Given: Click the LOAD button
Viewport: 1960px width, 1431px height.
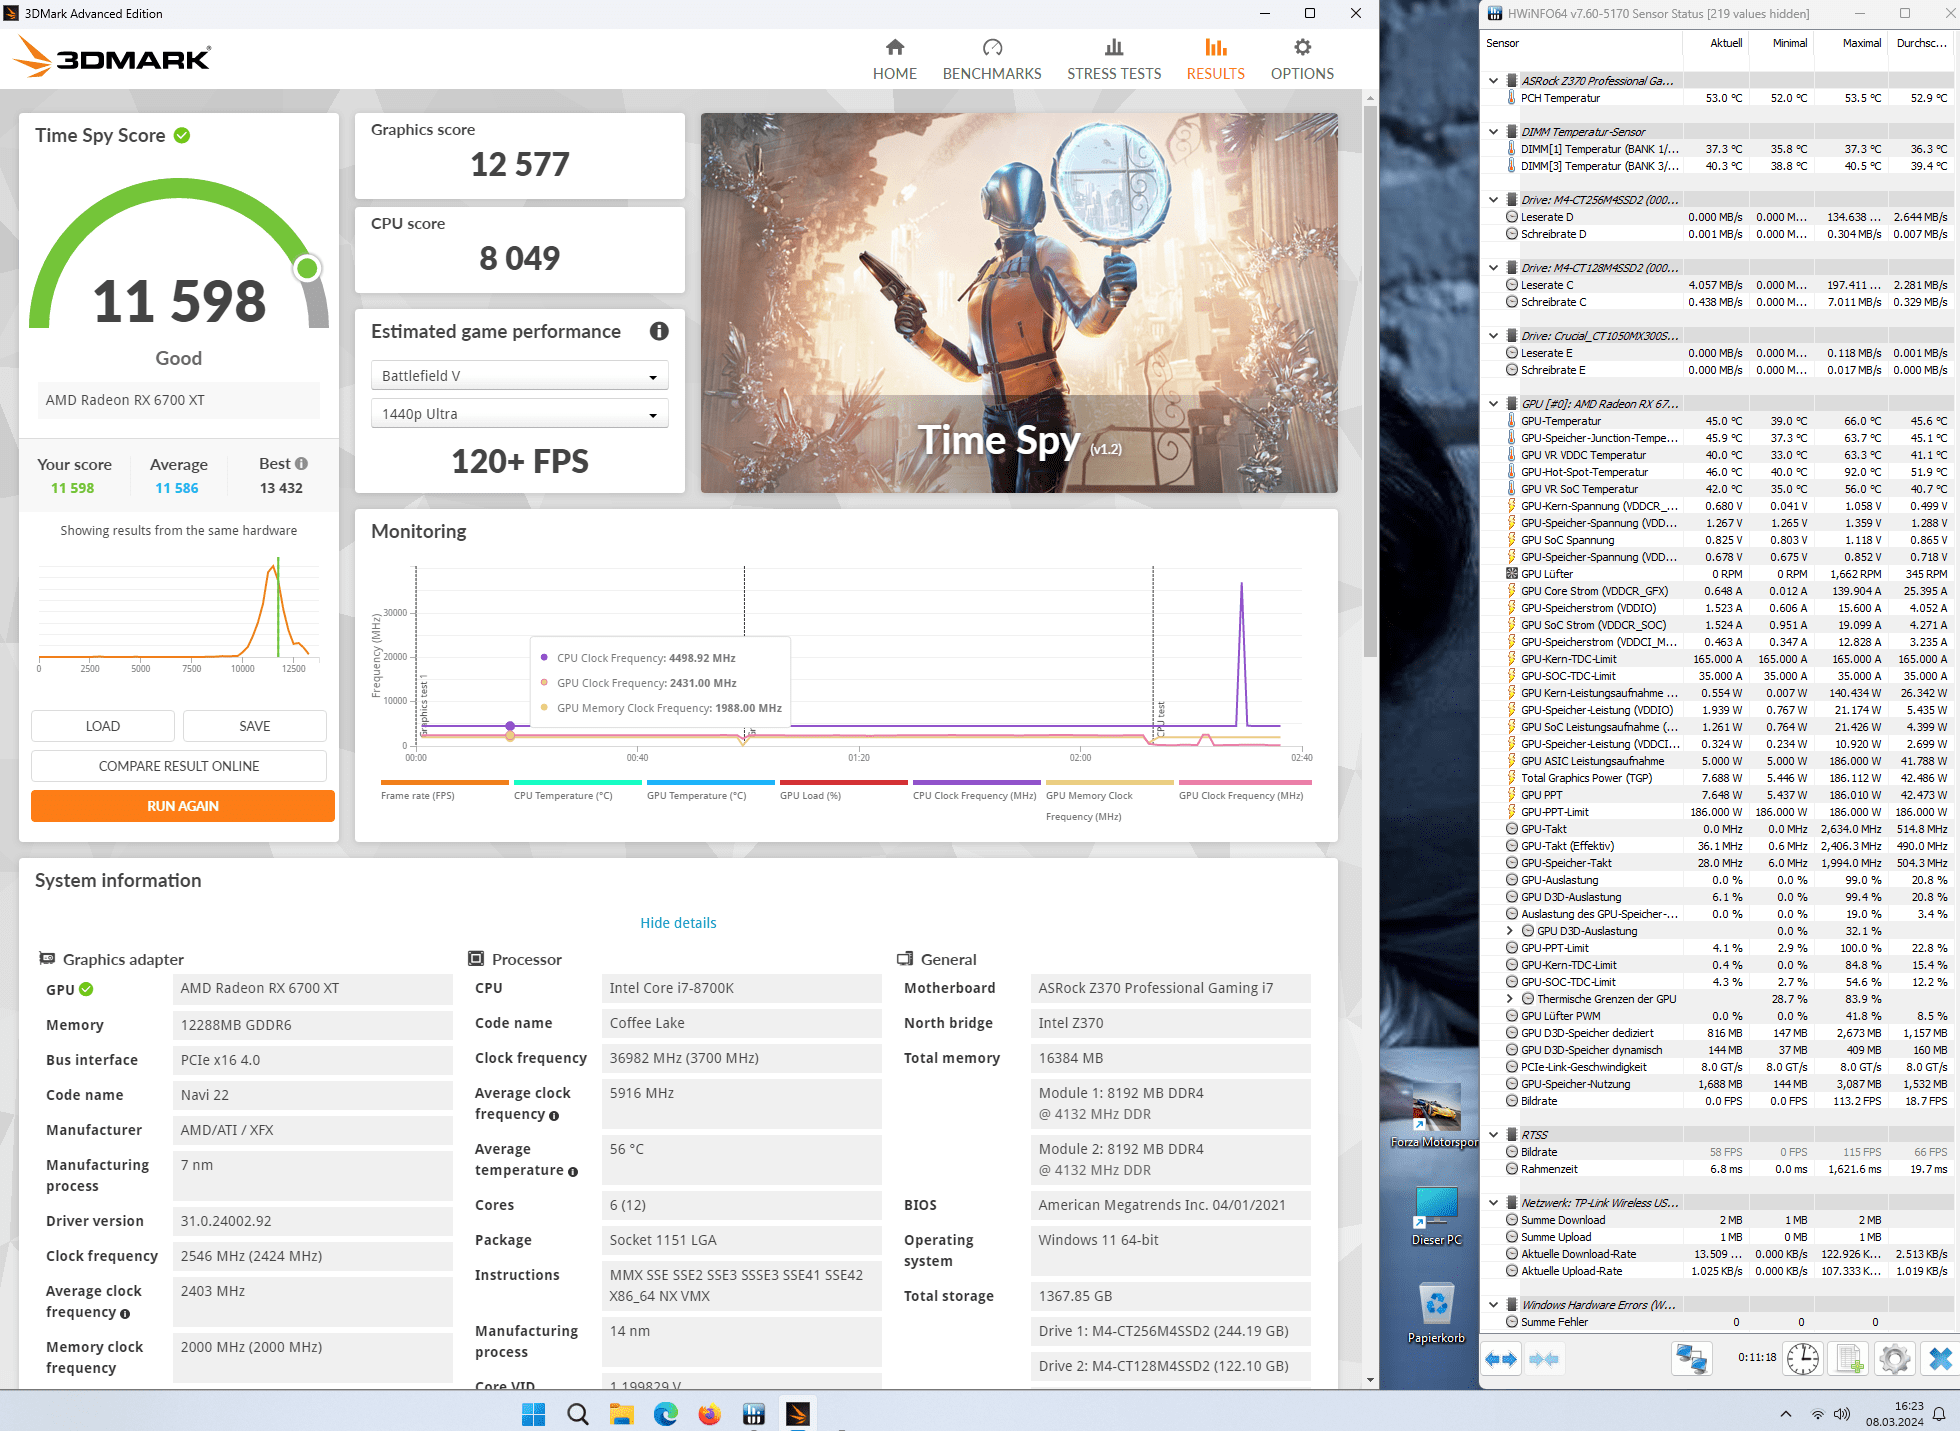Looking at the screenshot, I should 103,726.
